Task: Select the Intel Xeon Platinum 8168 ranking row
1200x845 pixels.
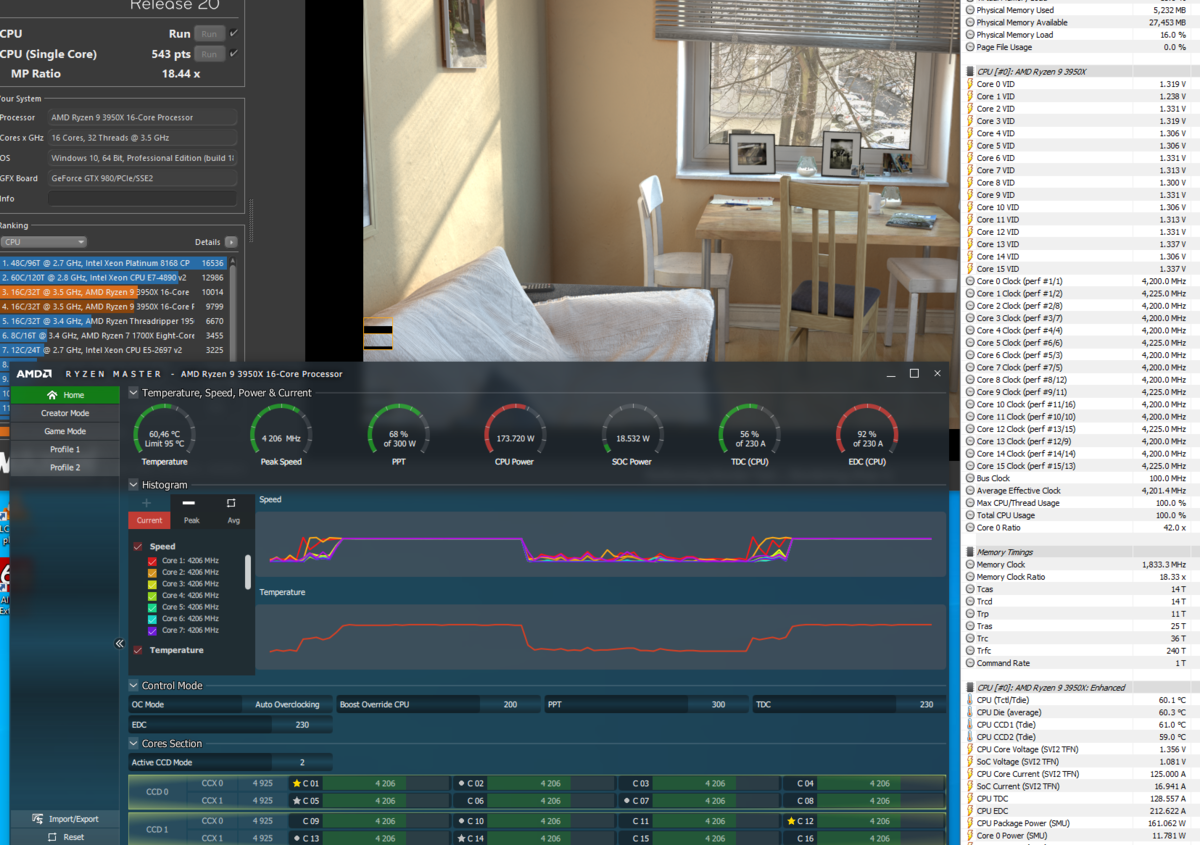Action: click(x=113, y=263)
